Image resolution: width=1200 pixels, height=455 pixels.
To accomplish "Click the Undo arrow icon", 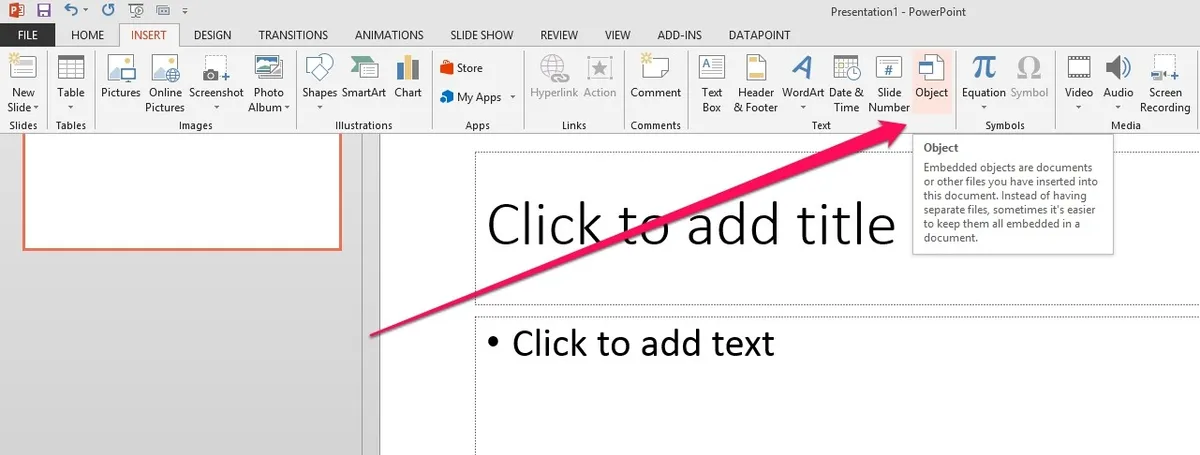I will pos(69,10).
